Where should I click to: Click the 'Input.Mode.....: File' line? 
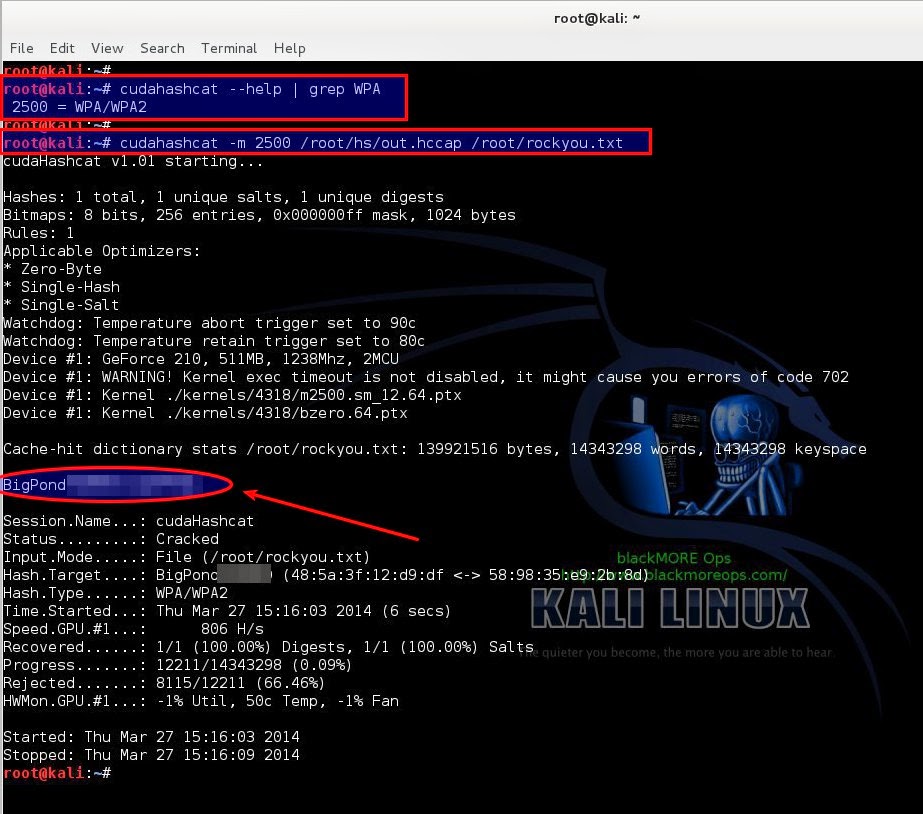pos(187,557)
